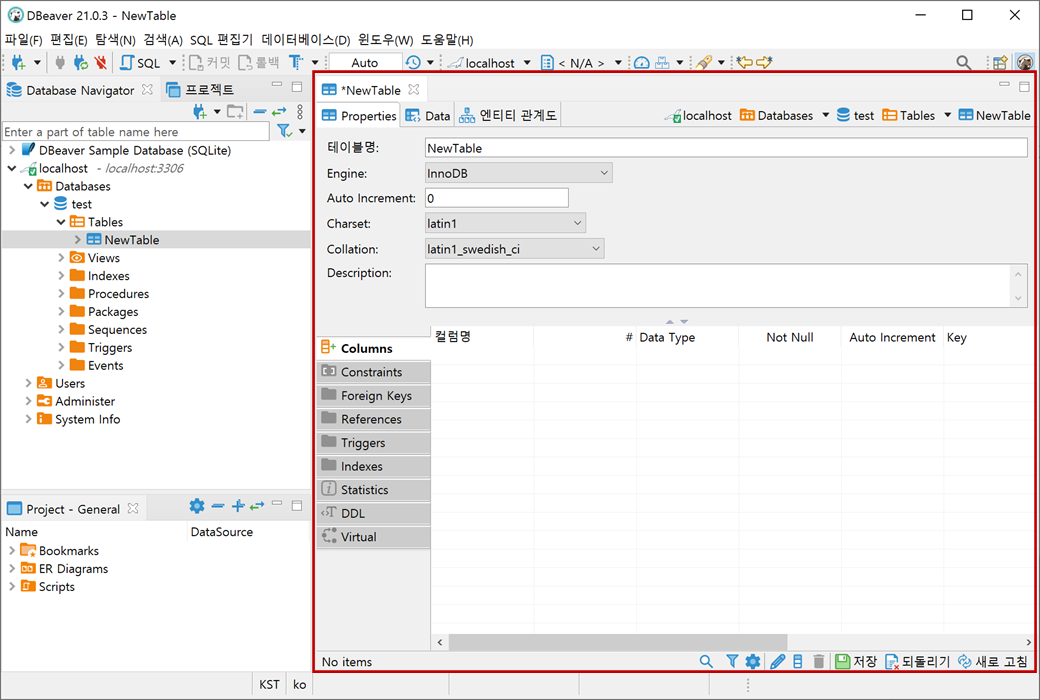Click the Back navigation yellow arrow
The width and height of the screenshot is (1040, 700).
coord(745,62)
